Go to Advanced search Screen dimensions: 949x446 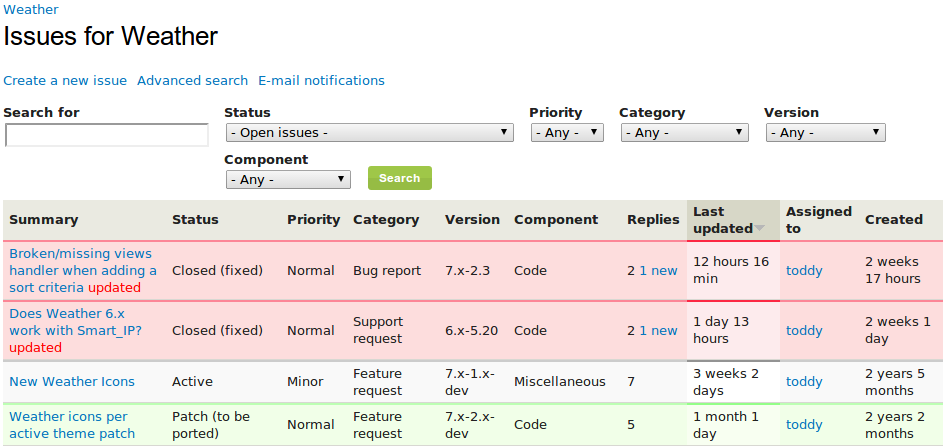coord(192,80)
